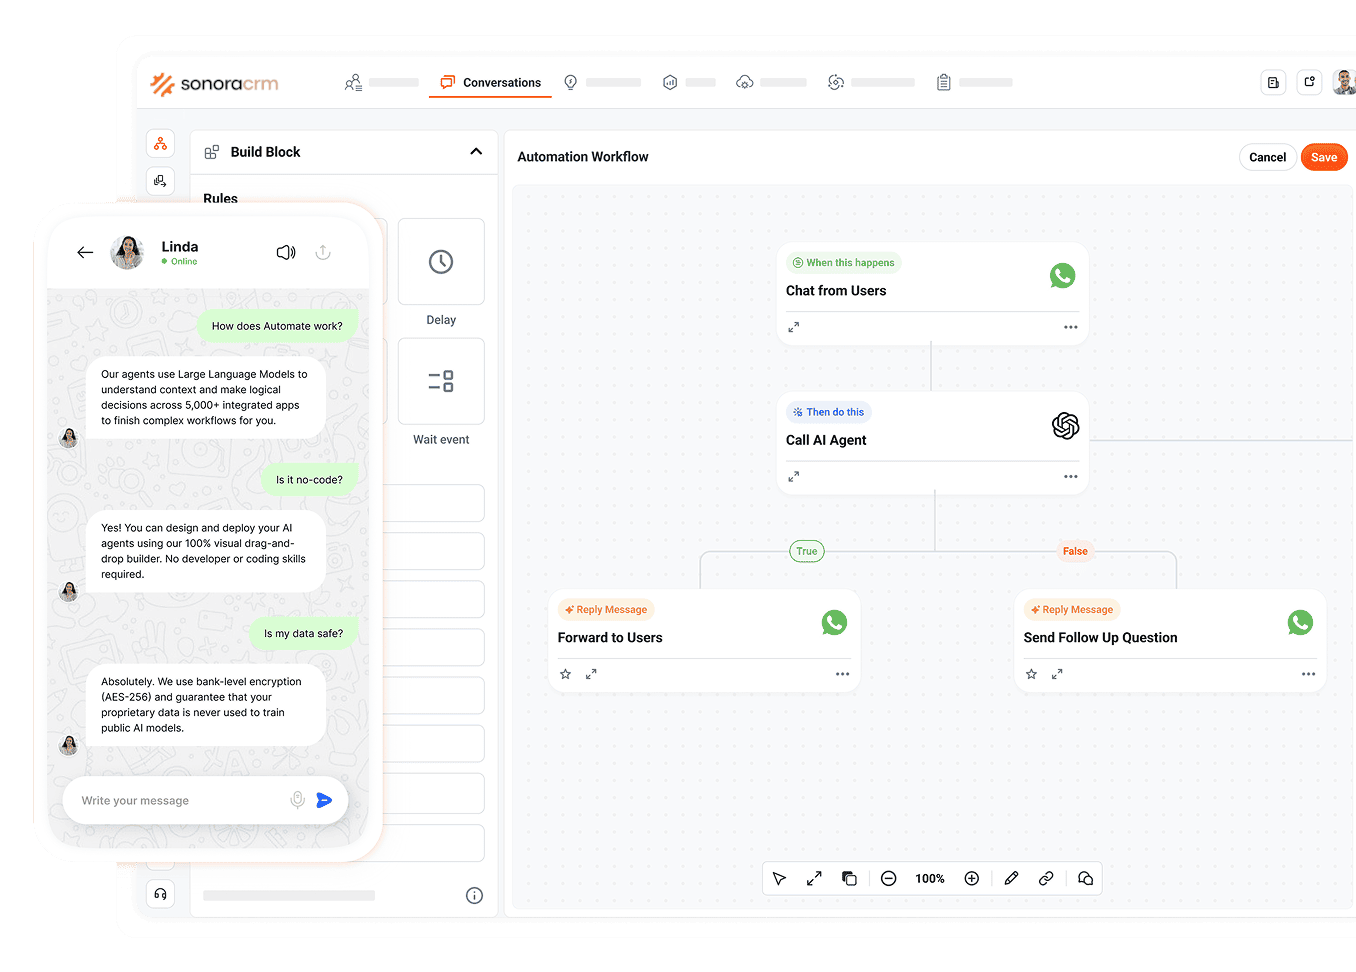
Task: Click the Save button
Action: 1324,157
